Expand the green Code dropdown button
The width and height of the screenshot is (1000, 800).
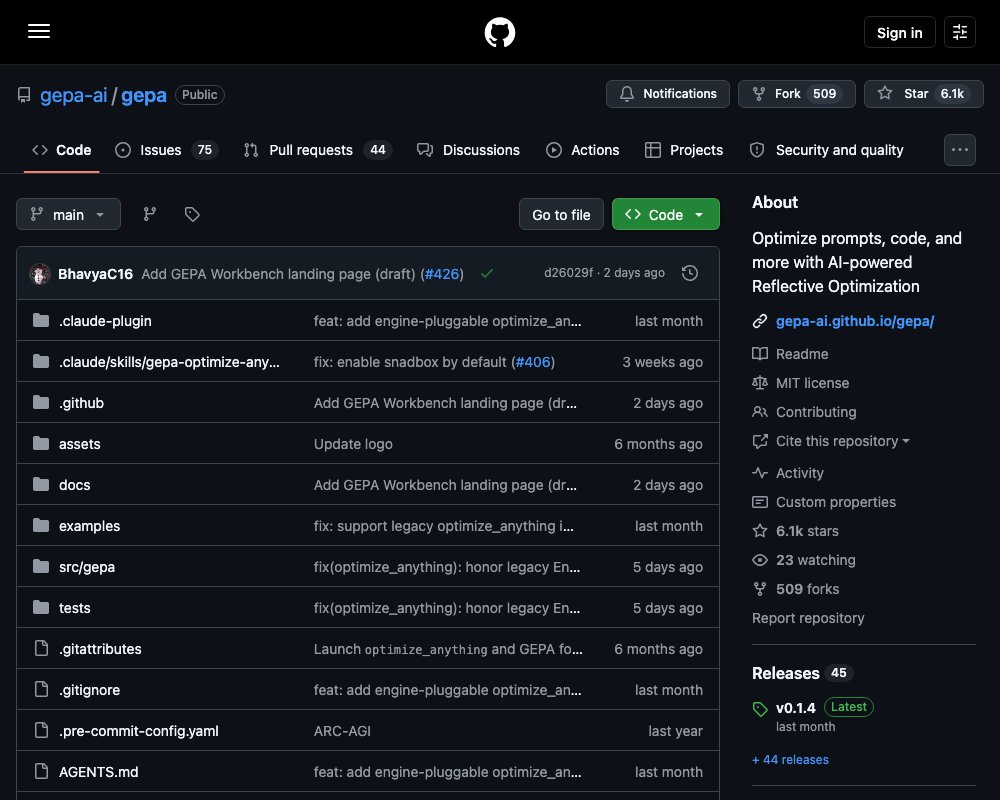665,214
